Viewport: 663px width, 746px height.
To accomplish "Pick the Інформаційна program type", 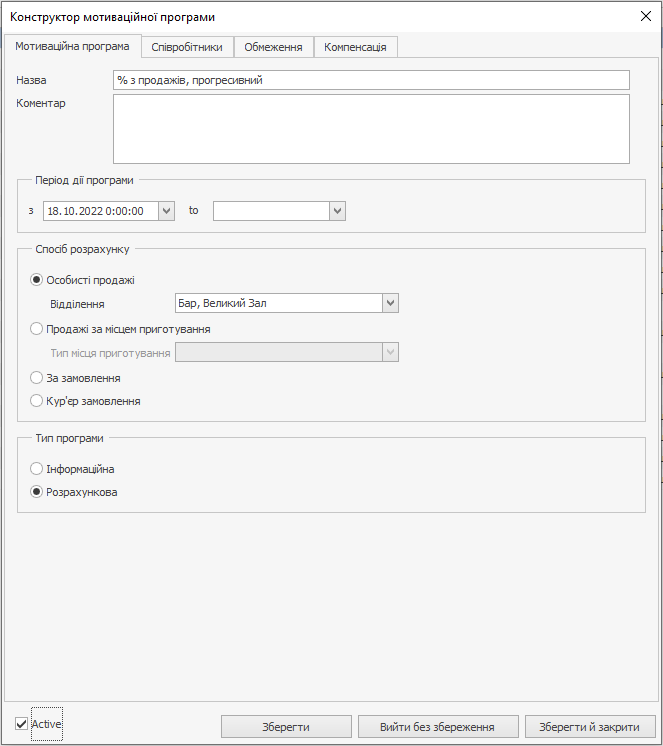I will pyautogui.click(x=38, y=469).
